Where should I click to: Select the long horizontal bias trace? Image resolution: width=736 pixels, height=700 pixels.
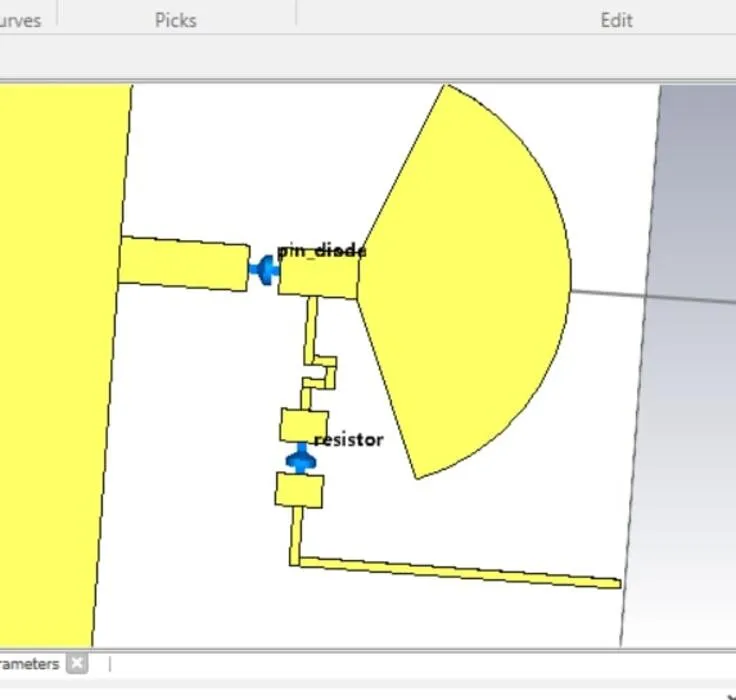[460, 571]
